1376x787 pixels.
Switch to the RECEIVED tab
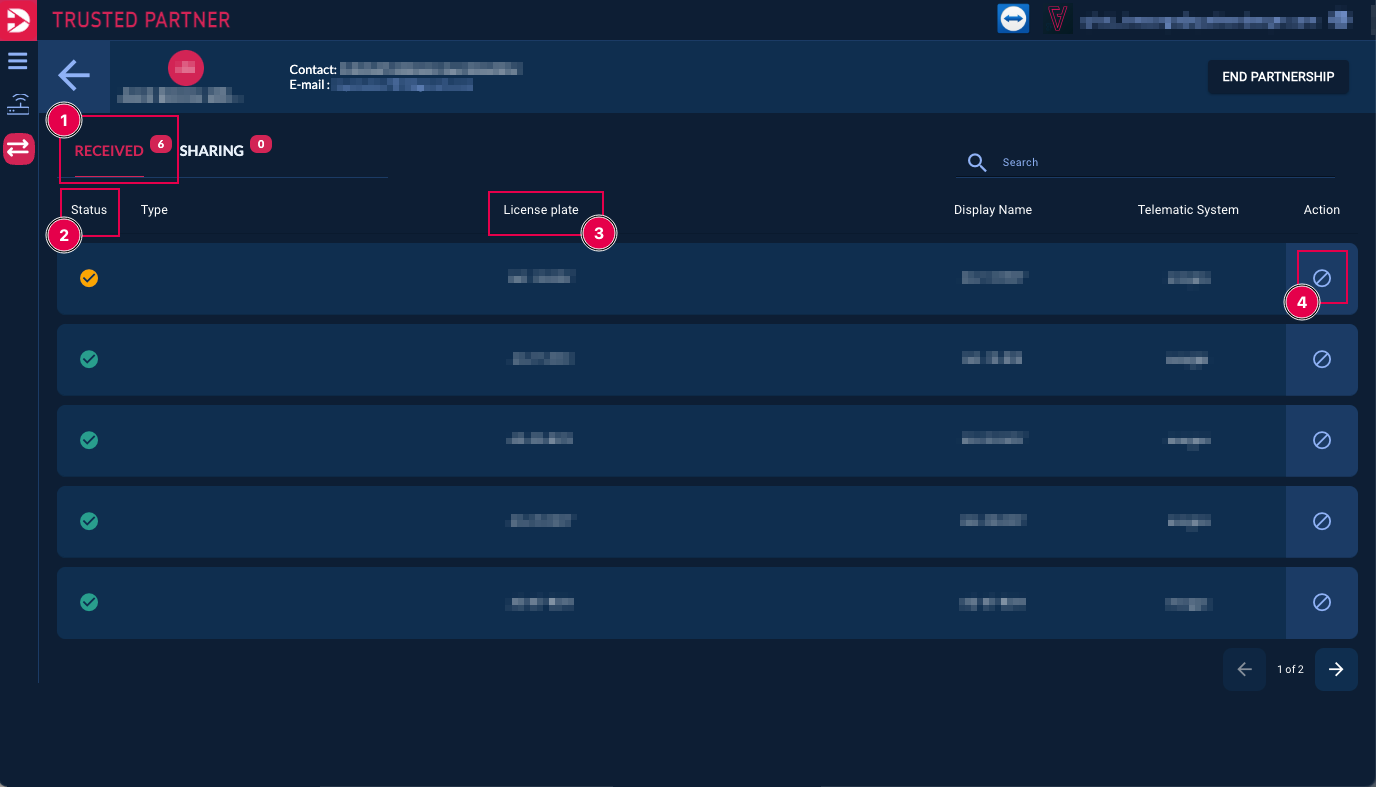click(x=109, y=151)
